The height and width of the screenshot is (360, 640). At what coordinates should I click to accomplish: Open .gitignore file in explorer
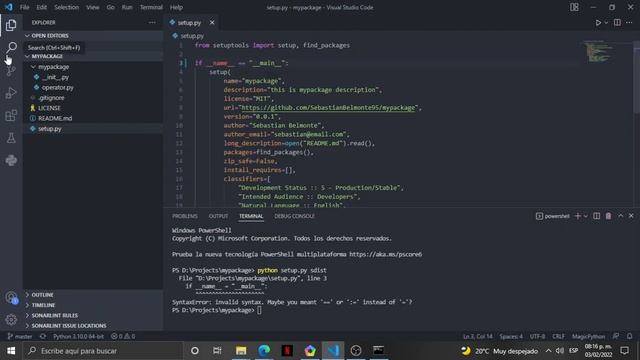93,98
